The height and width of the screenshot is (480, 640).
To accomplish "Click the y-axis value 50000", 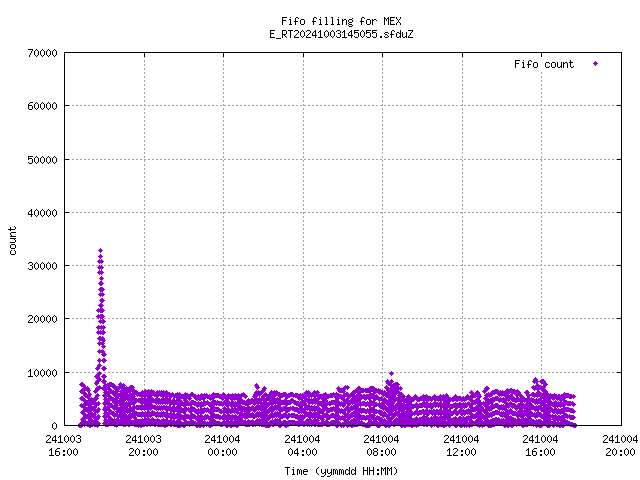I will coord(42,160).
